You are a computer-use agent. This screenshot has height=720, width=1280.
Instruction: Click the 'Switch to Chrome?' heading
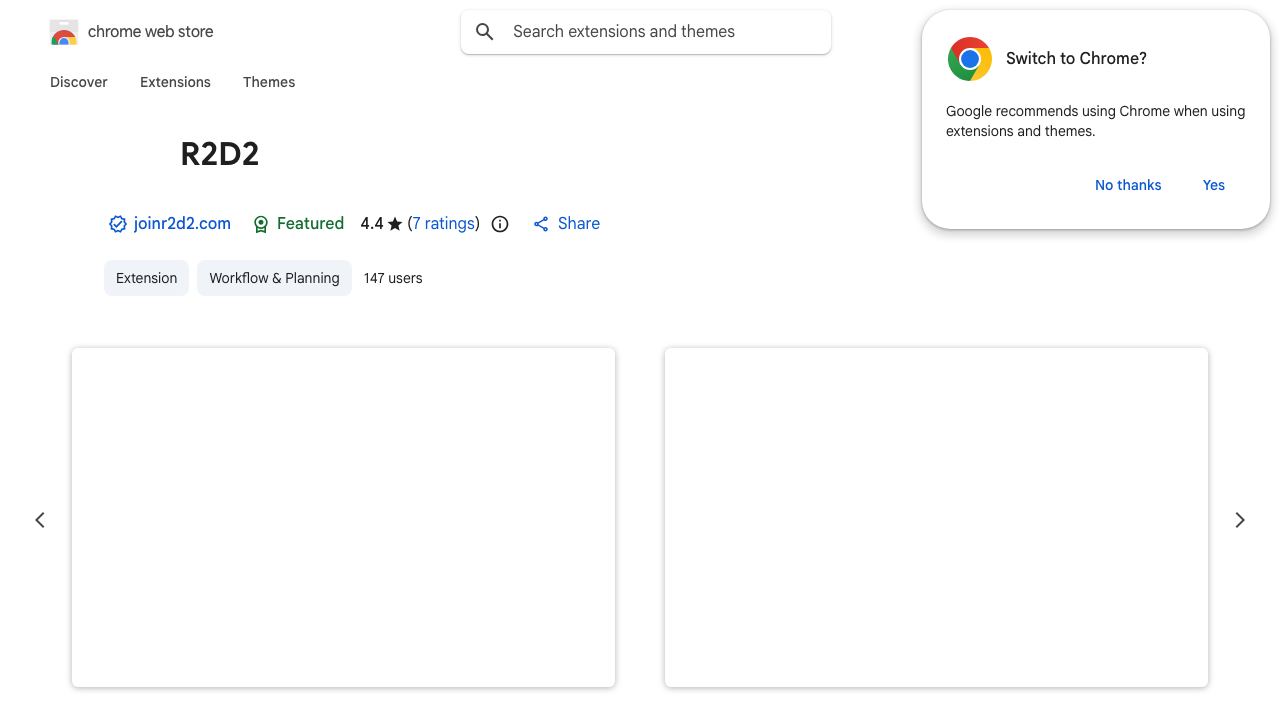[1076, 59]
